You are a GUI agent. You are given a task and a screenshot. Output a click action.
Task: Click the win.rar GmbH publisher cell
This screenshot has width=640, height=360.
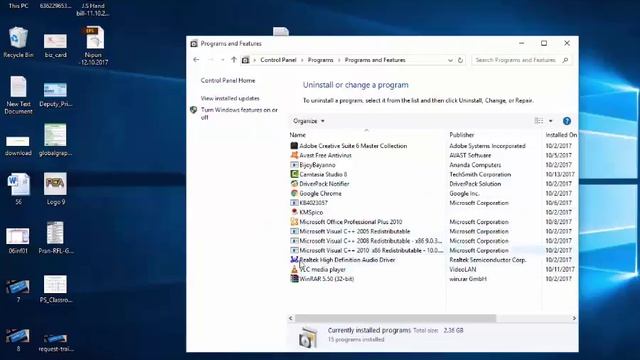pos(468,279)
